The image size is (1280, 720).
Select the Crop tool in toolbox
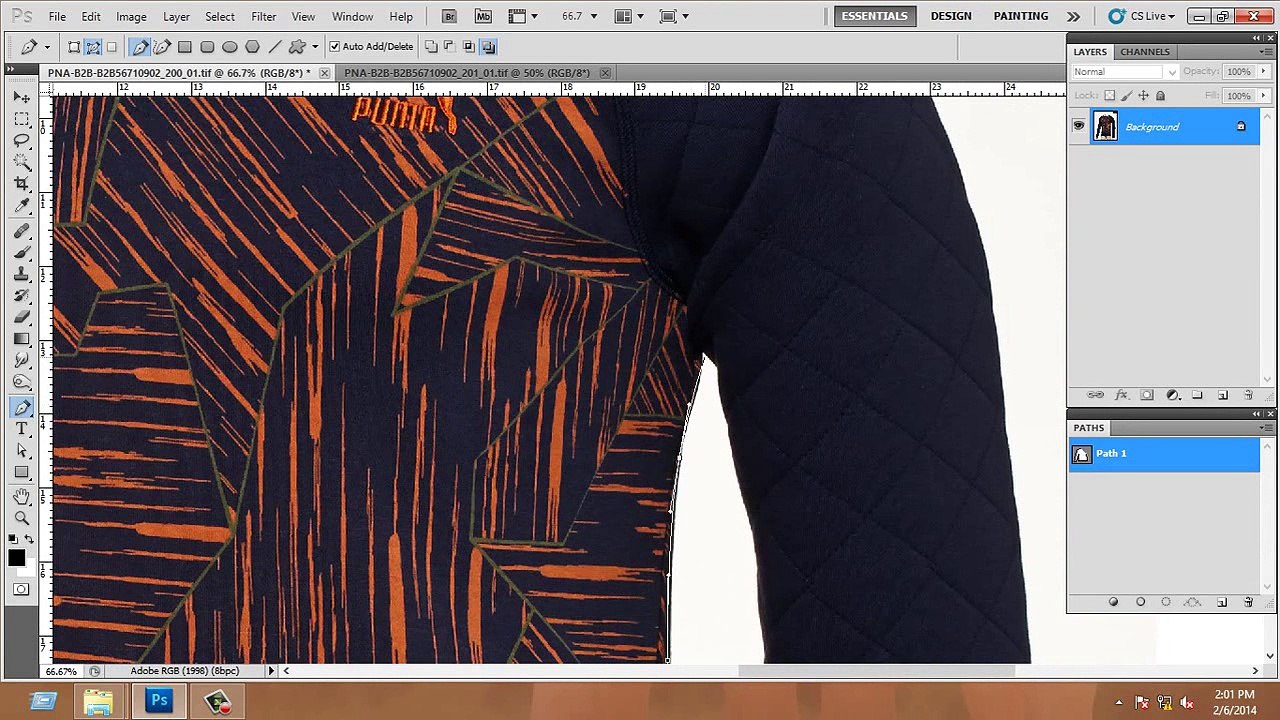pos(22,183)
